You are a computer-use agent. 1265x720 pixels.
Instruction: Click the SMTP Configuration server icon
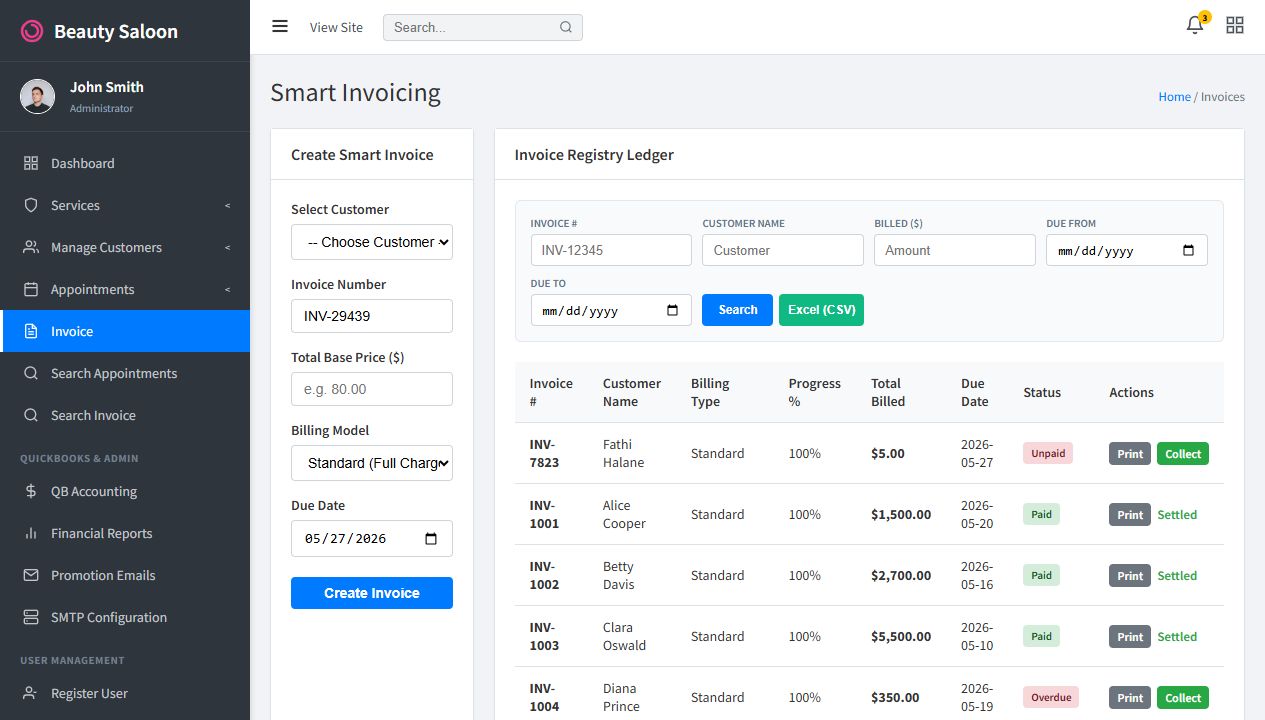click(31, 617)
